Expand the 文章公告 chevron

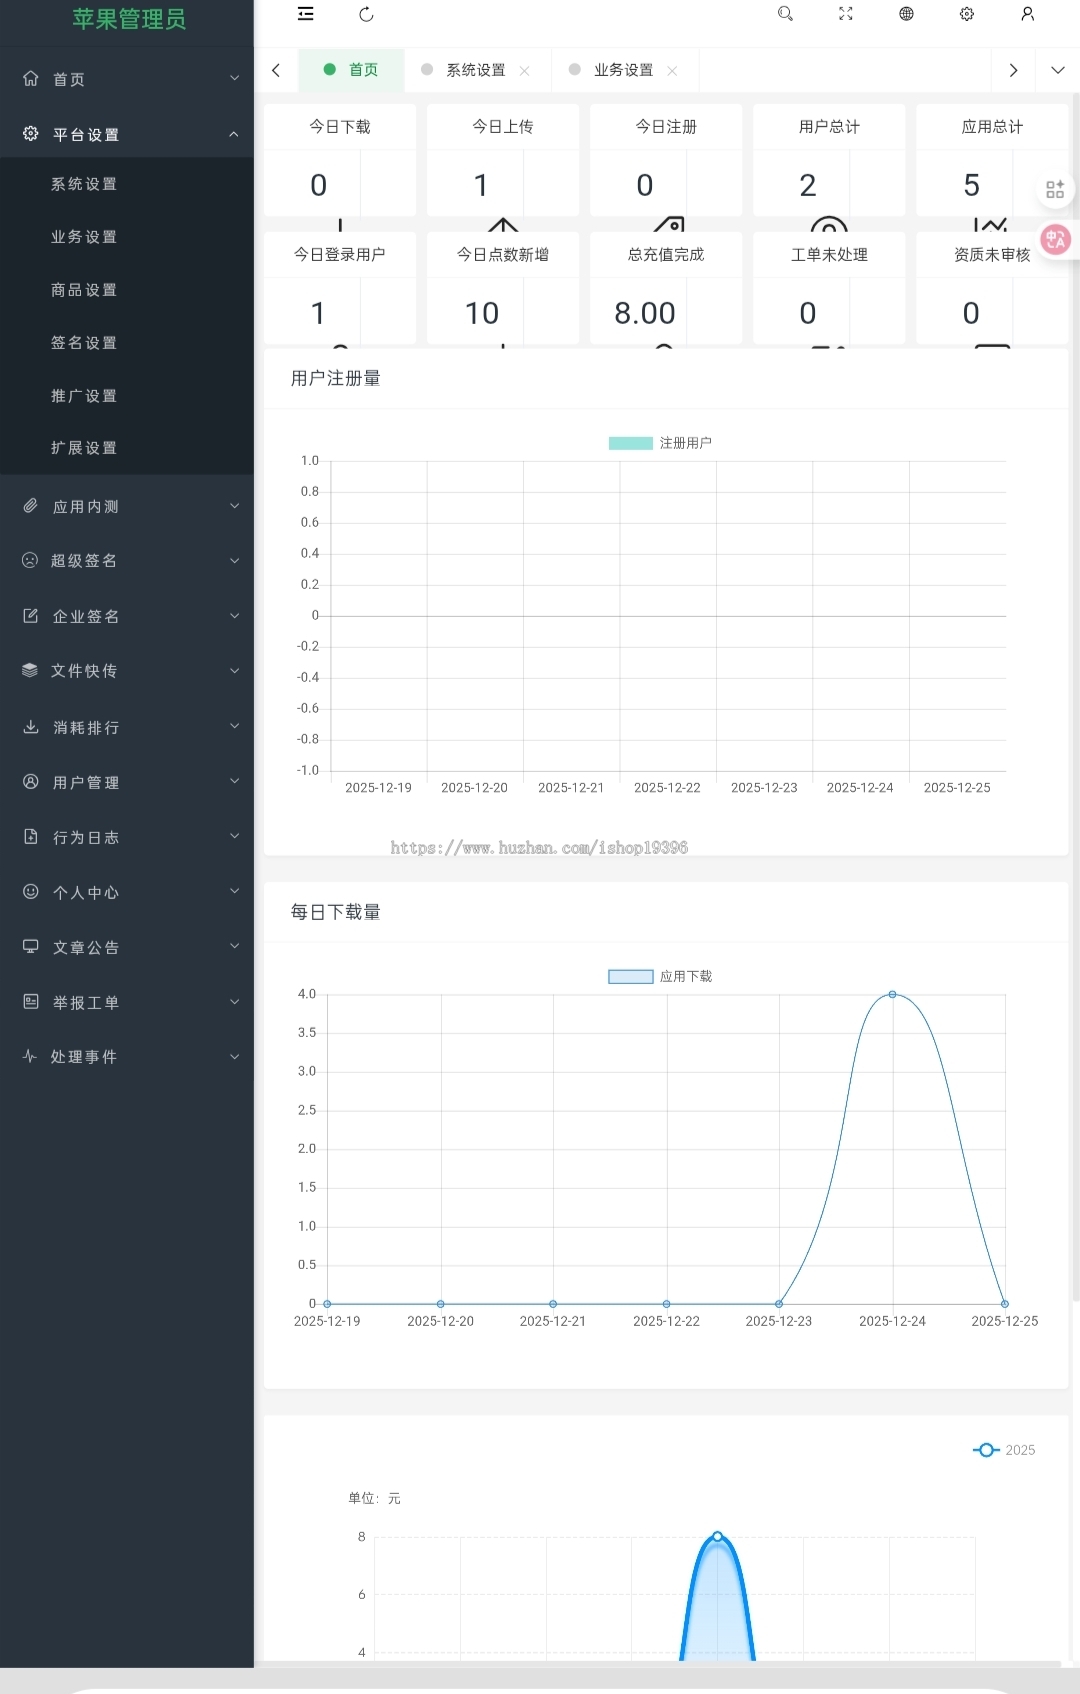coord(235,946)
